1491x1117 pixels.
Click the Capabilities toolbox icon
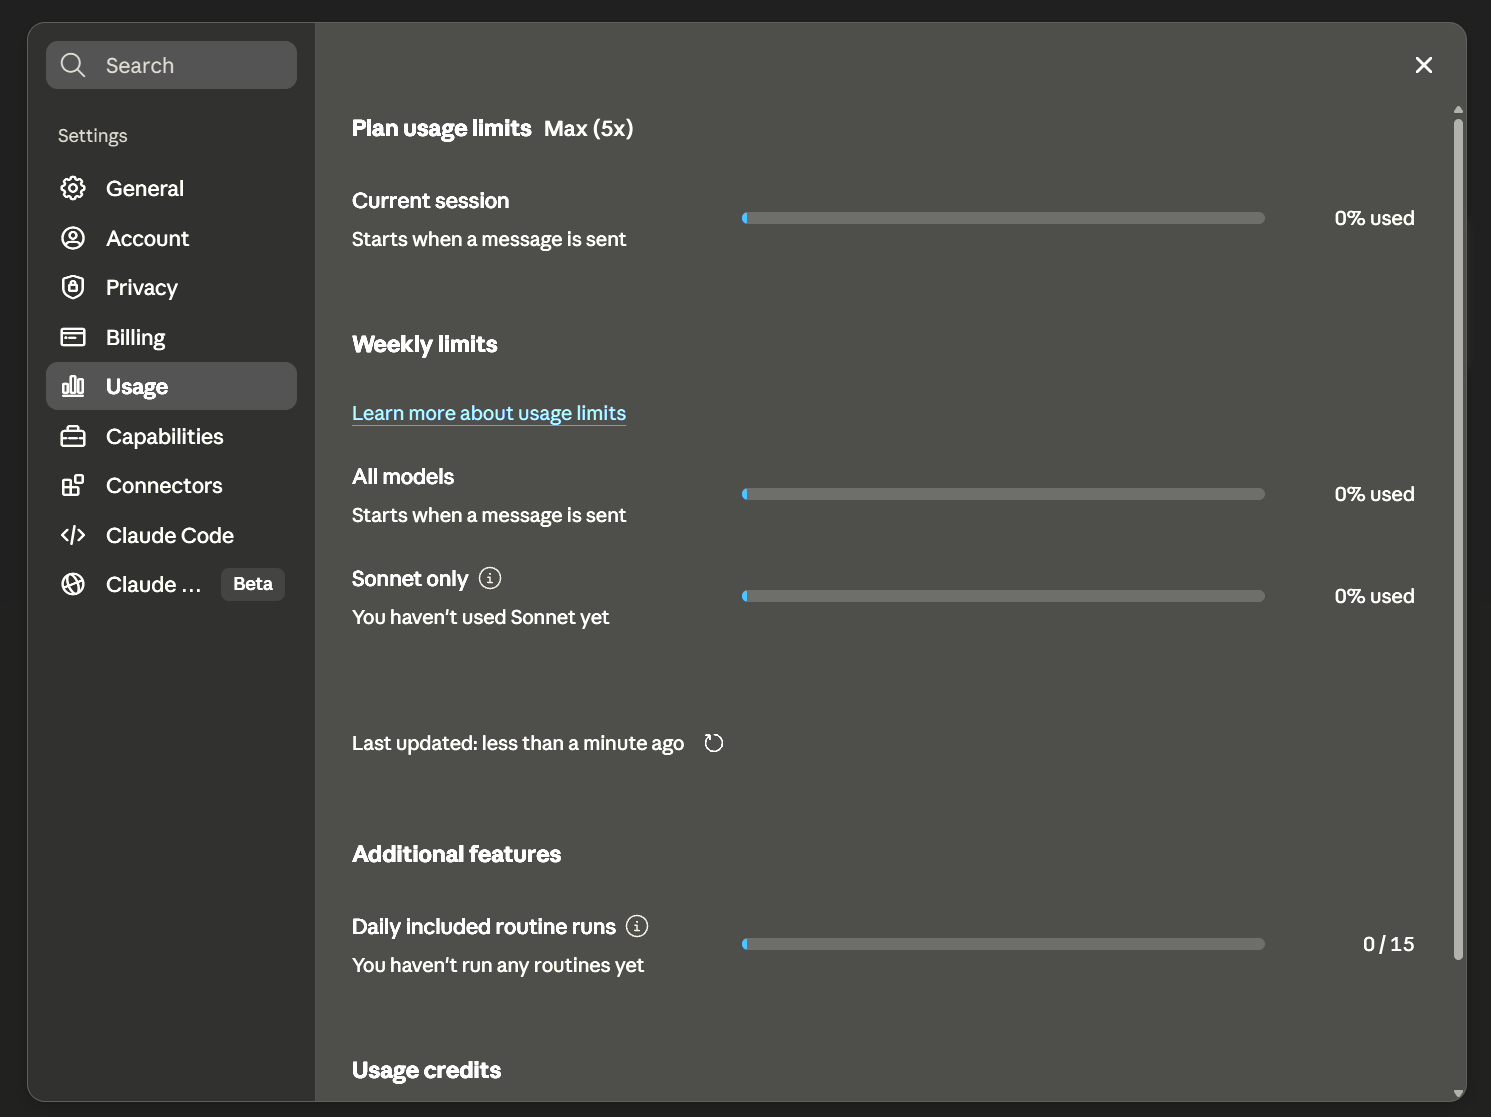pos(73,436)
